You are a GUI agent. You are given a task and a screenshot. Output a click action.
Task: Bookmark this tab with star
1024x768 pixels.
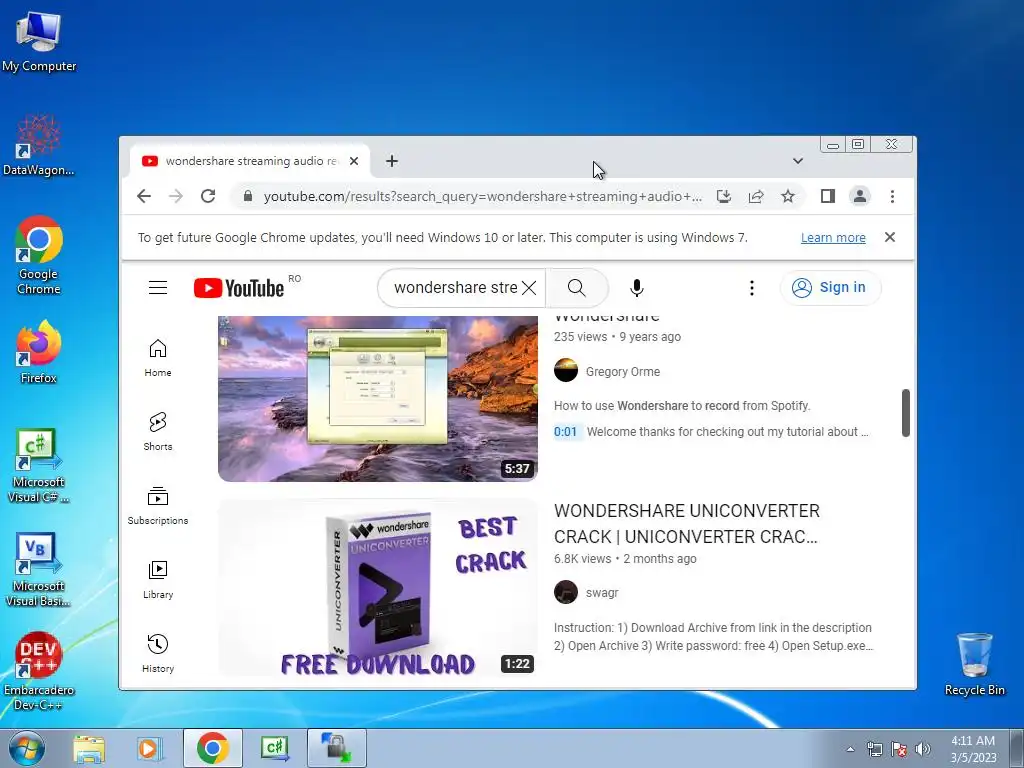coord(788,196)
